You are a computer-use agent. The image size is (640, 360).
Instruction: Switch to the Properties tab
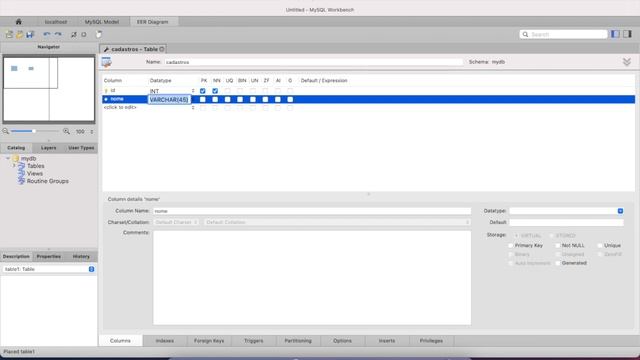point(49,257)
